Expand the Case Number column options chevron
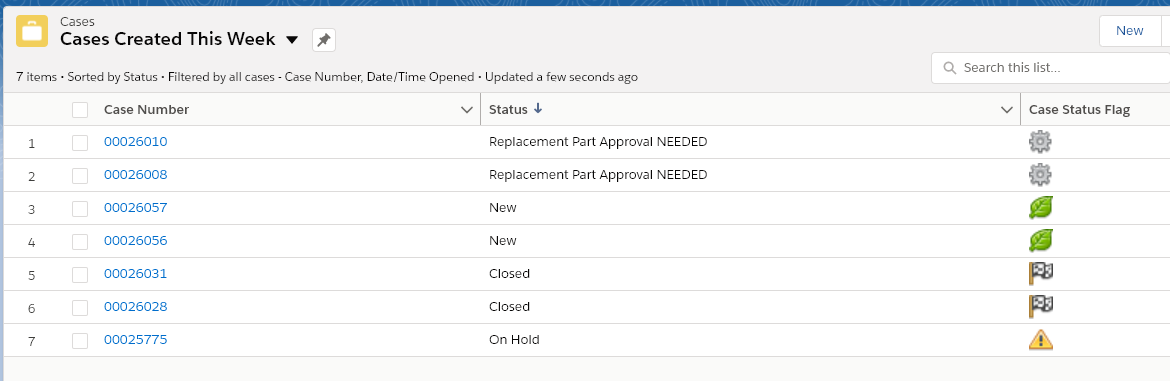 (x=467, y=110)
